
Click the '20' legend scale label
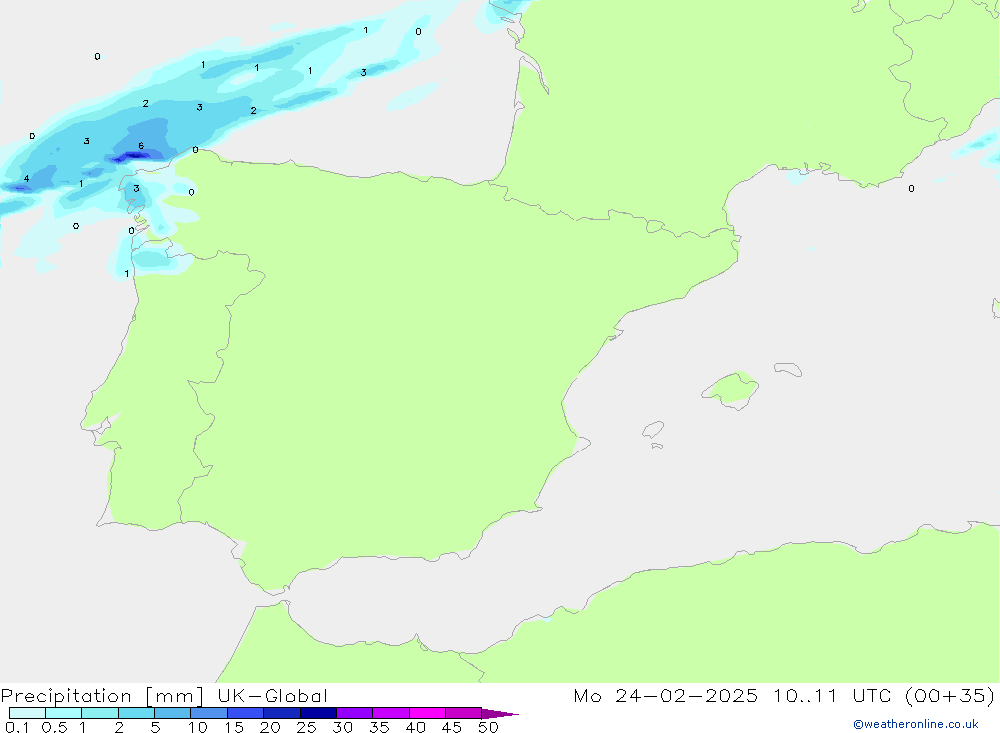click(x=270, y=727)
